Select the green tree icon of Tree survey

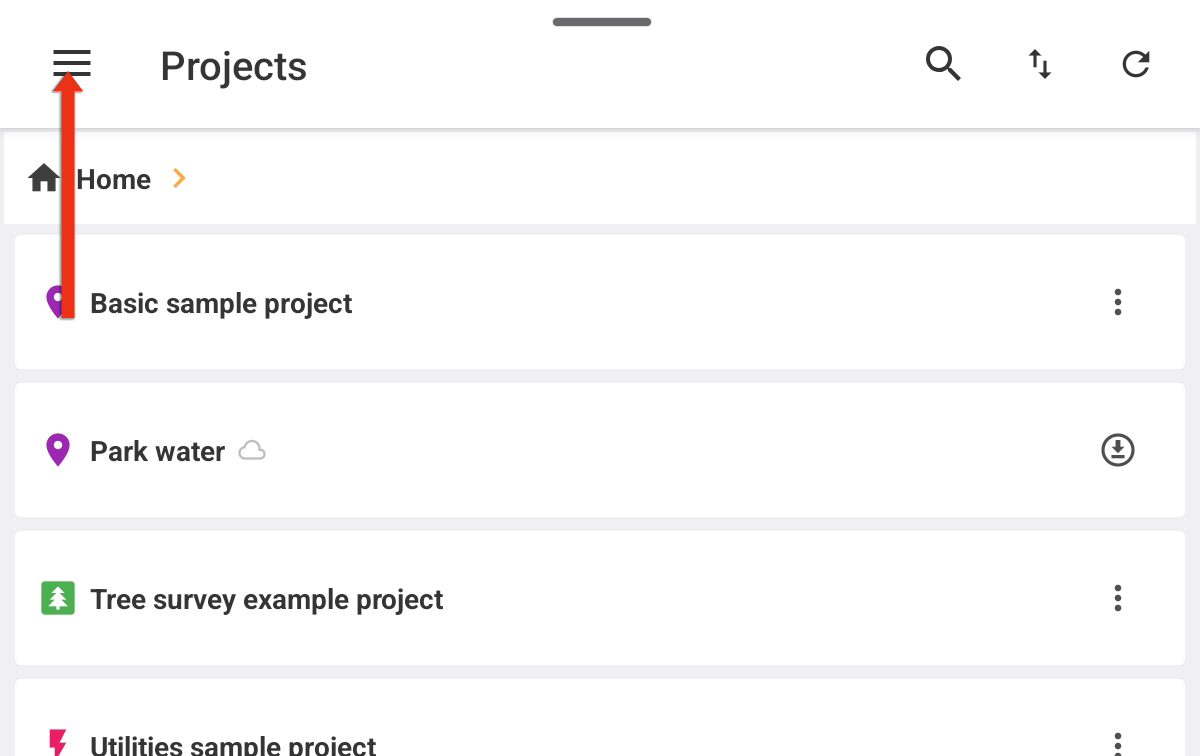click(58, 599)
